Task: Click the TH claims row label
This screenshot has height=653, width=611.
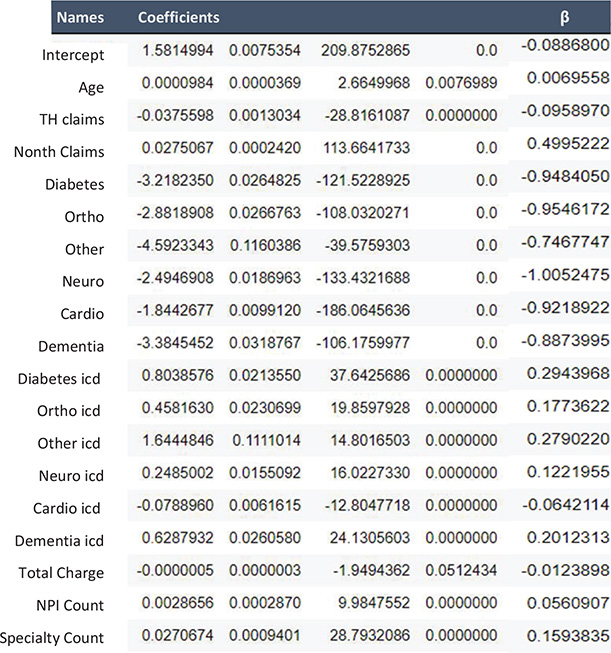Action: 70,119
